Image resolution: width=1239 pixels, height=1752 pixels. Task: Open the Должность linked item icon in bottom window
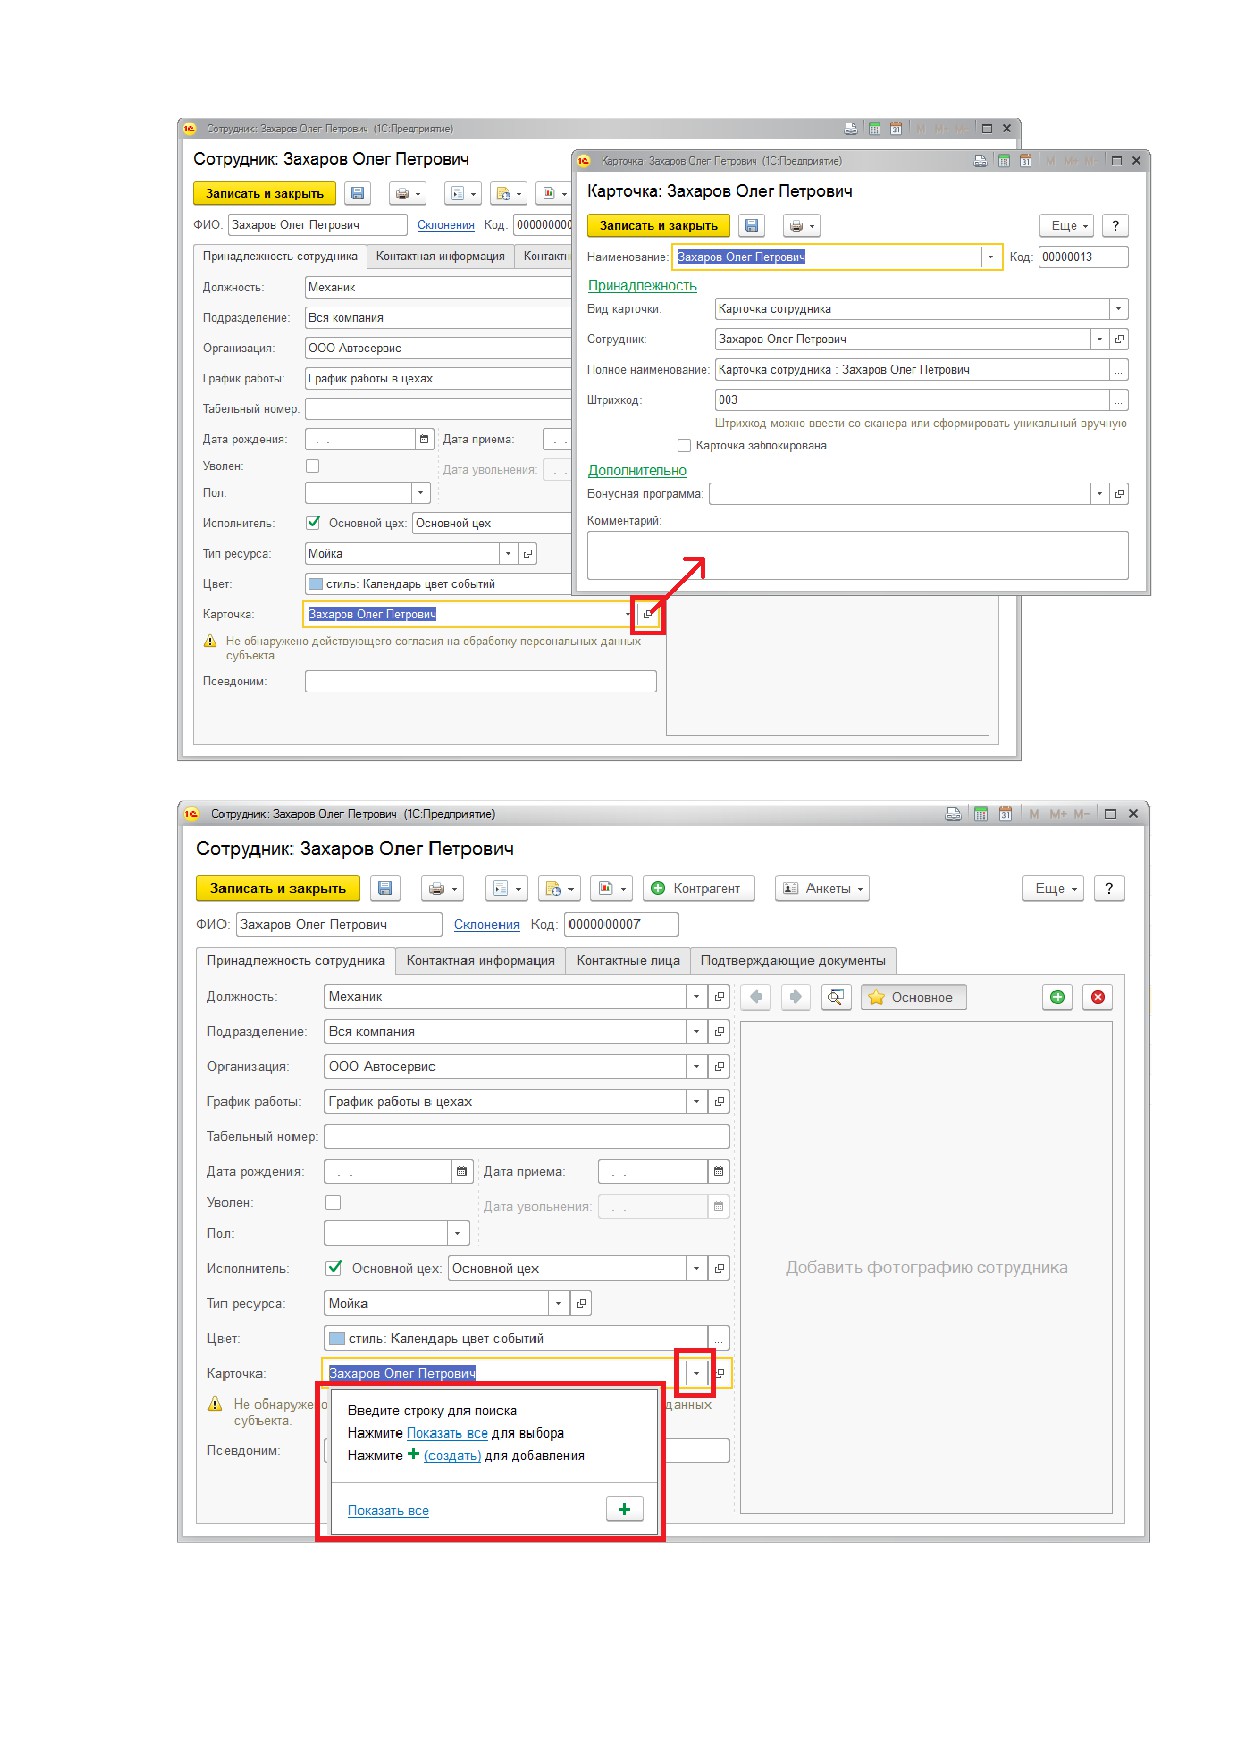pyautogui.click(x=719, y=997)
